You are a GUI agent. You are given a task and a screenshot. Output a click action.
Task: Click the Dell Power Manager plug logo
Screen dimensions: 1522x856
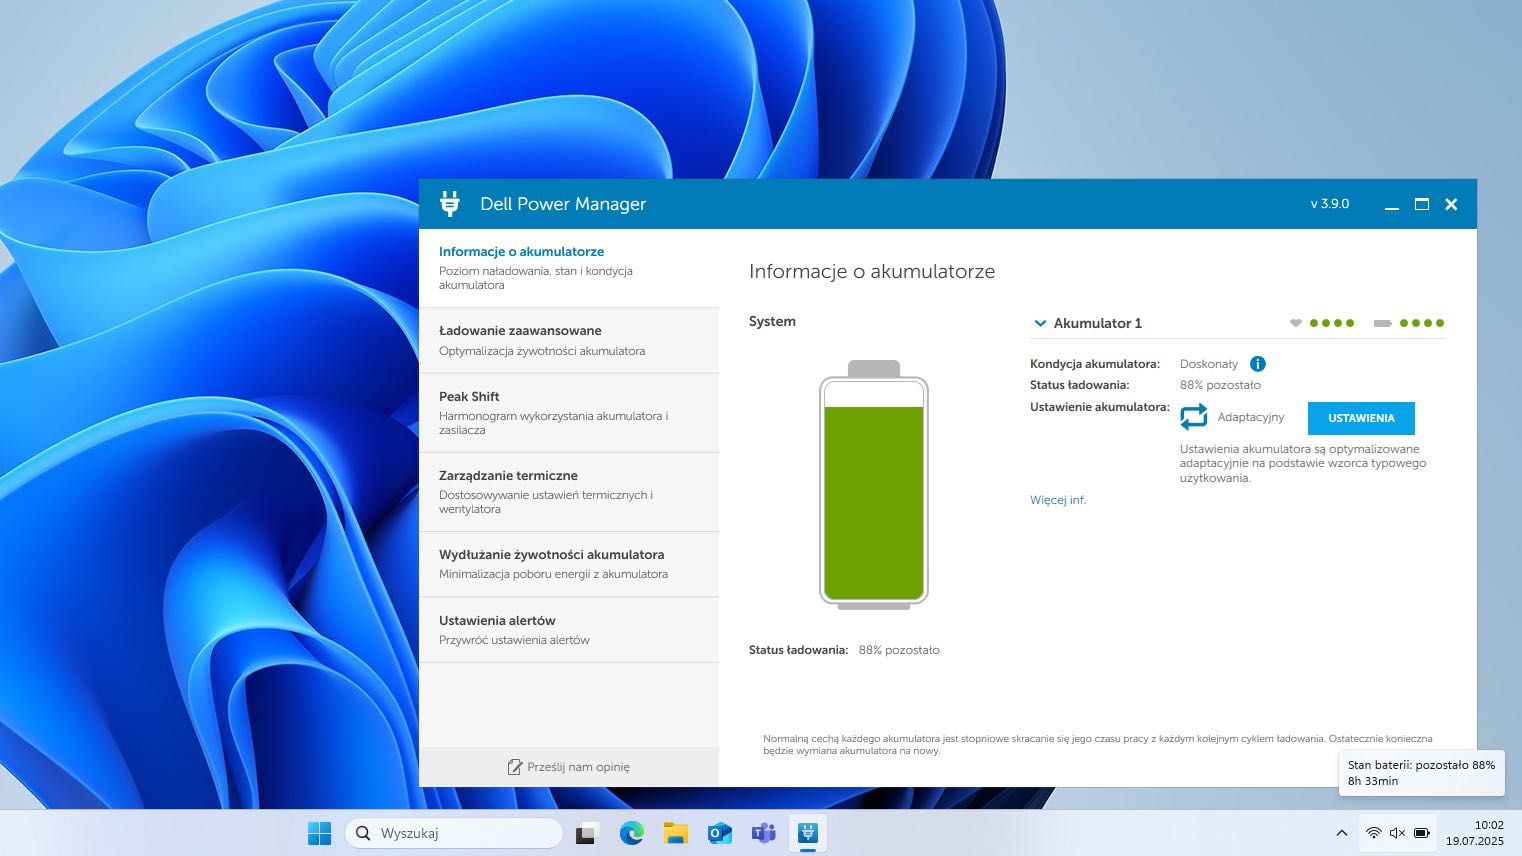(450, 204)
